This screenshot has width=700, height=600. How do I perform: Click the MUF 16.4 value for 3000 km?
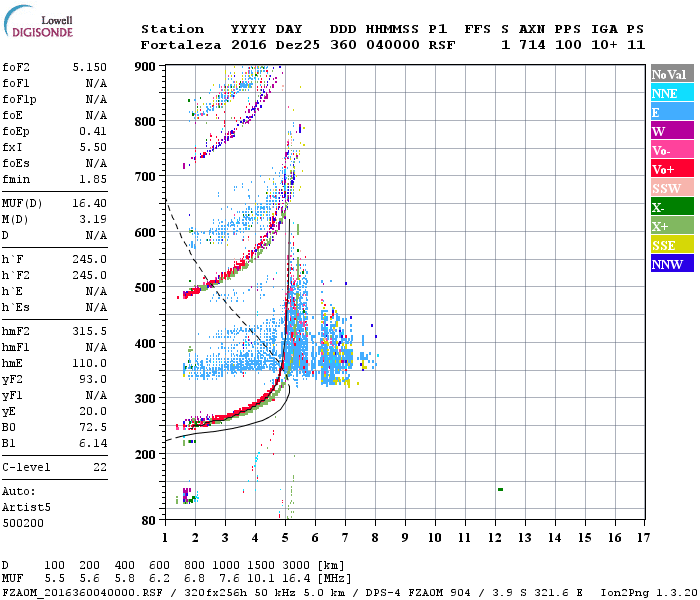(x=296, y=579)
